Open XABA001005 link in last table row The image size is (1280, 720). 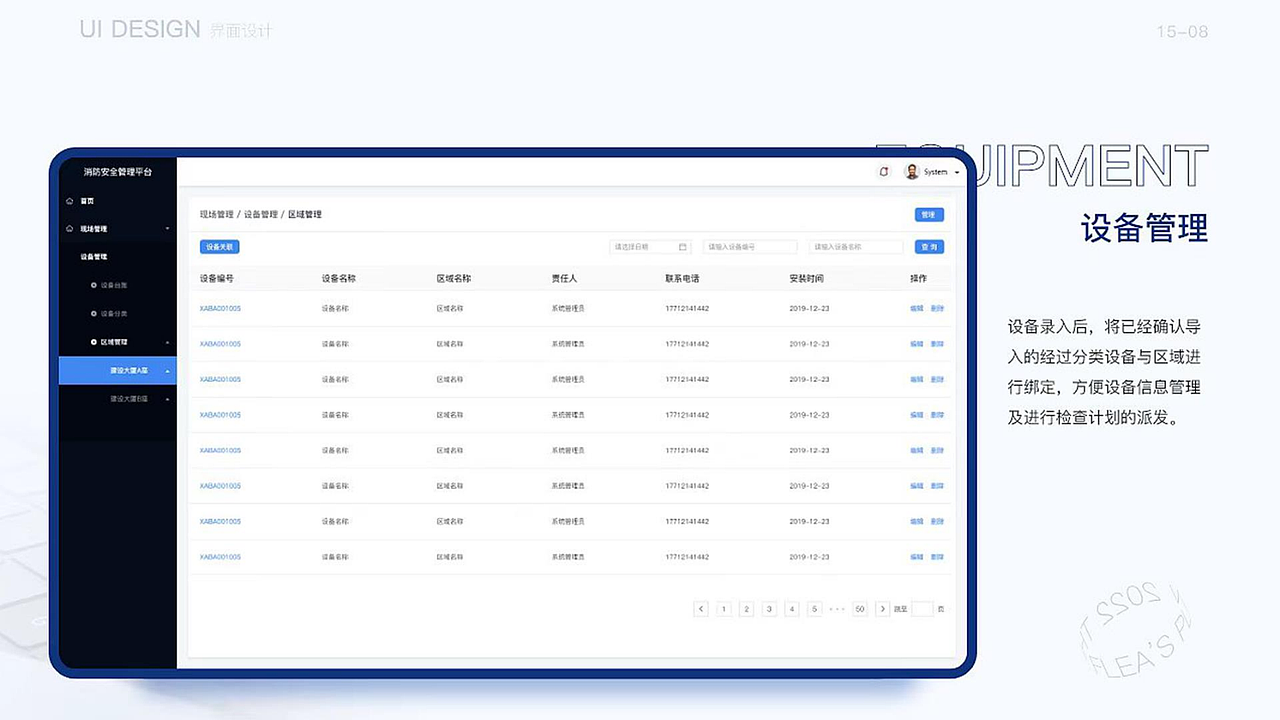tap(220, 557)
